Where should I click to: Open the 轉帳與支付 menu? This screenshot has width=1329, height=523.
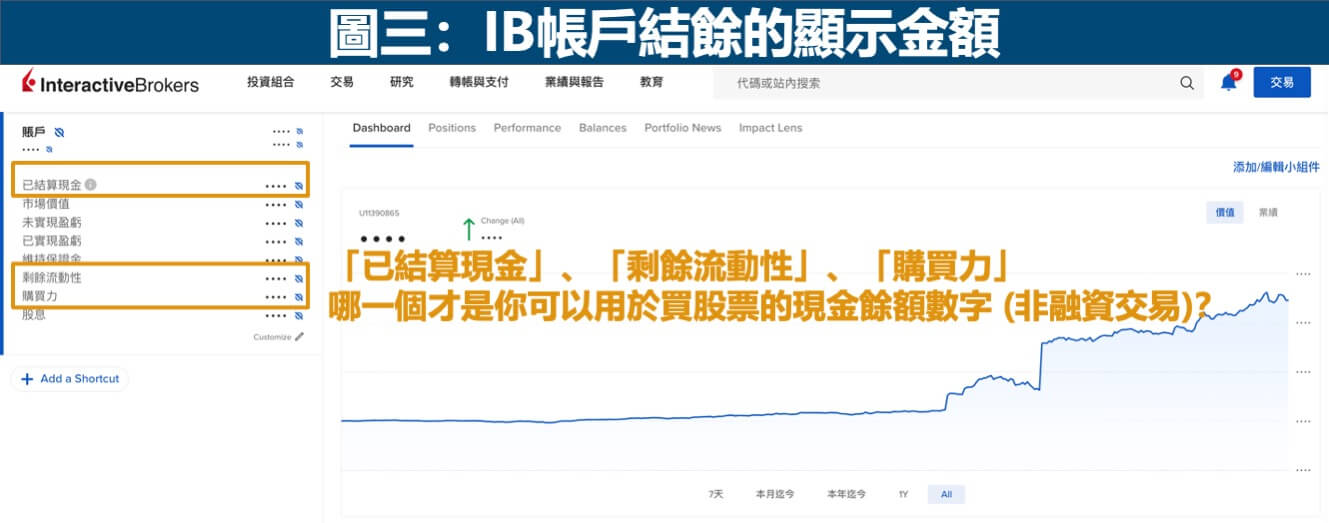(479, 82)
